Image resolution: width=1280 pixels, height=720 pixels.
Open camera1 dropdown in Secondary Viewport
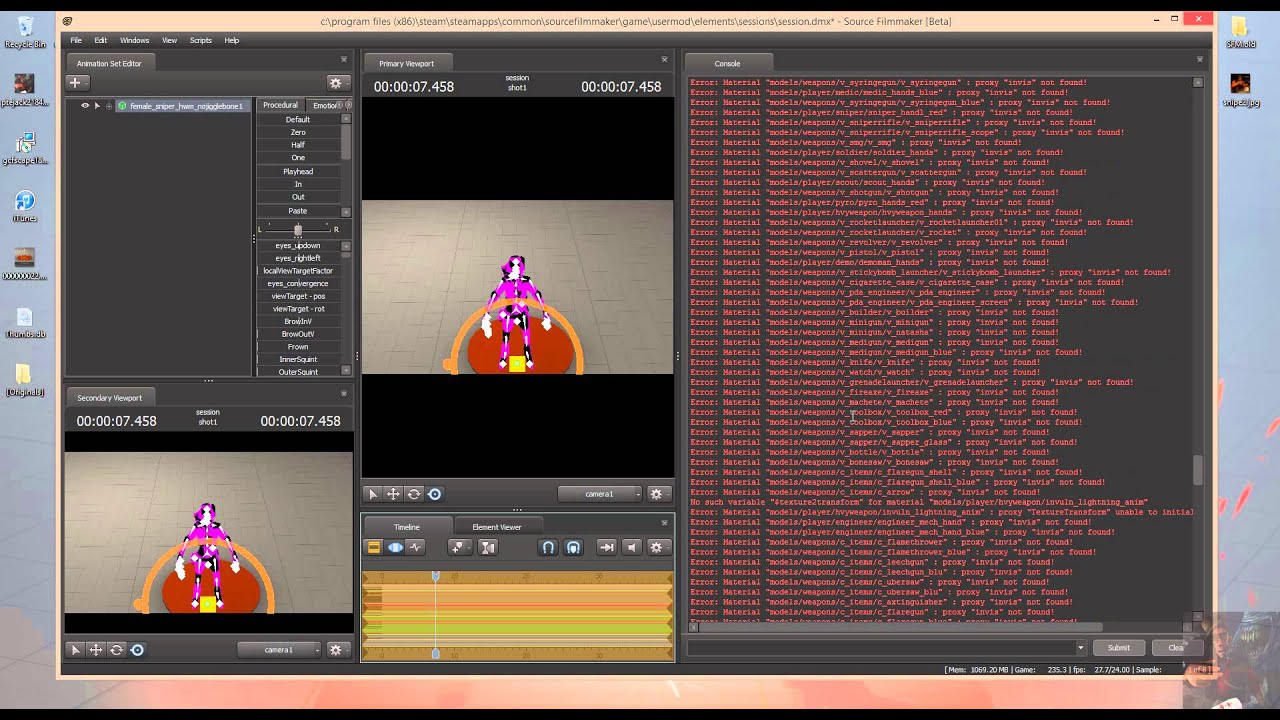[279, 650]
